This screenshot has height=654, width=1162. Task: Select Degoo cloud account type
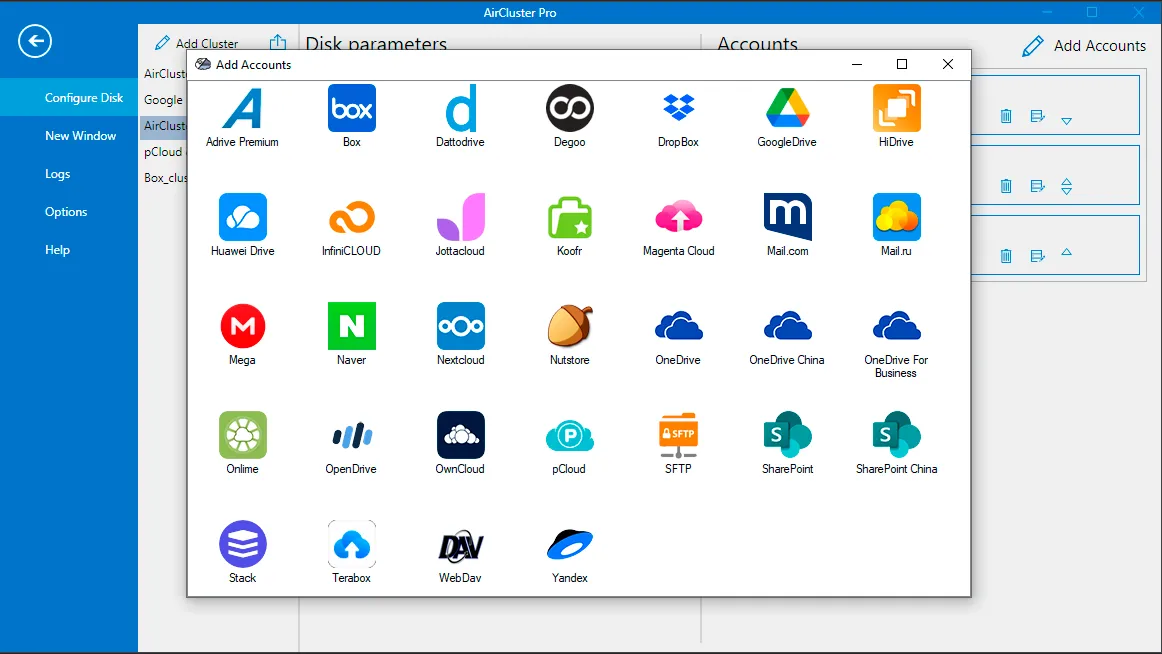569,109
